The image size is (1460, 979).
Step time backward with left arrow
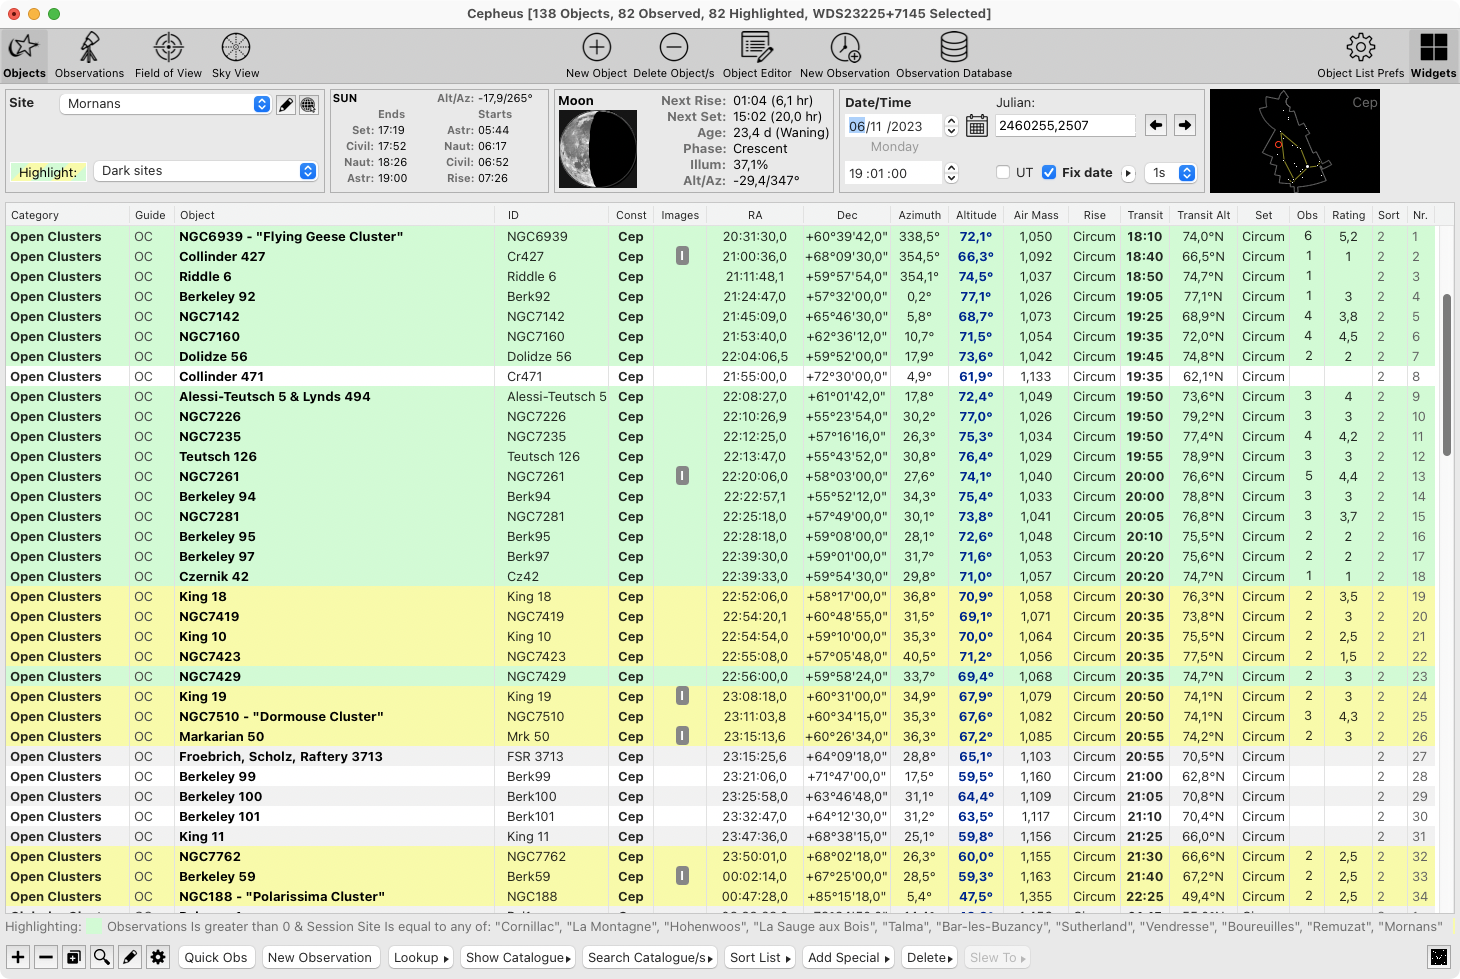coord(1156,125)
